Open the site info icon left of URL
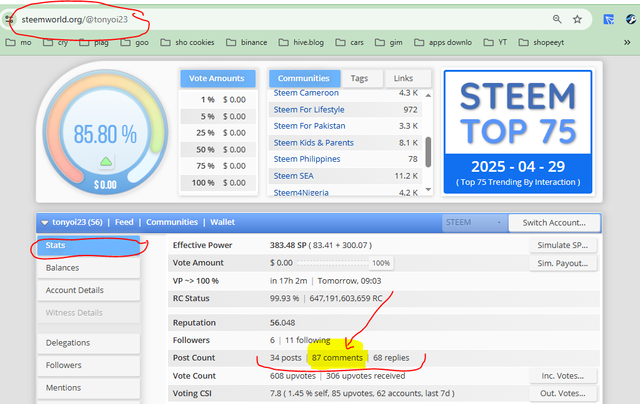Screen dimensions: 640x404 (x=8, y=19)
